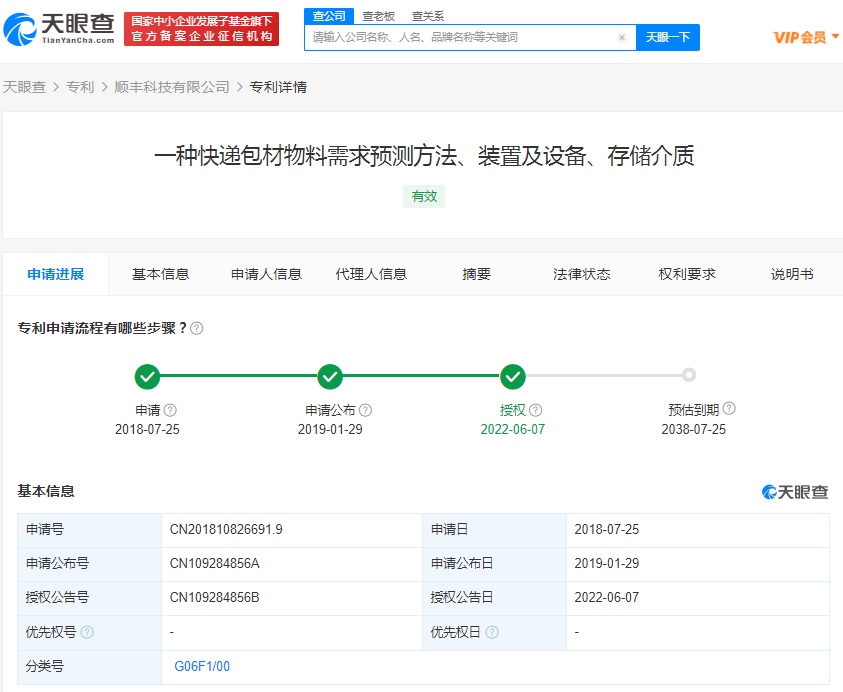
Task: Open help icon next to 专利申请流程有哪些步骤
Action: point(197,328)
